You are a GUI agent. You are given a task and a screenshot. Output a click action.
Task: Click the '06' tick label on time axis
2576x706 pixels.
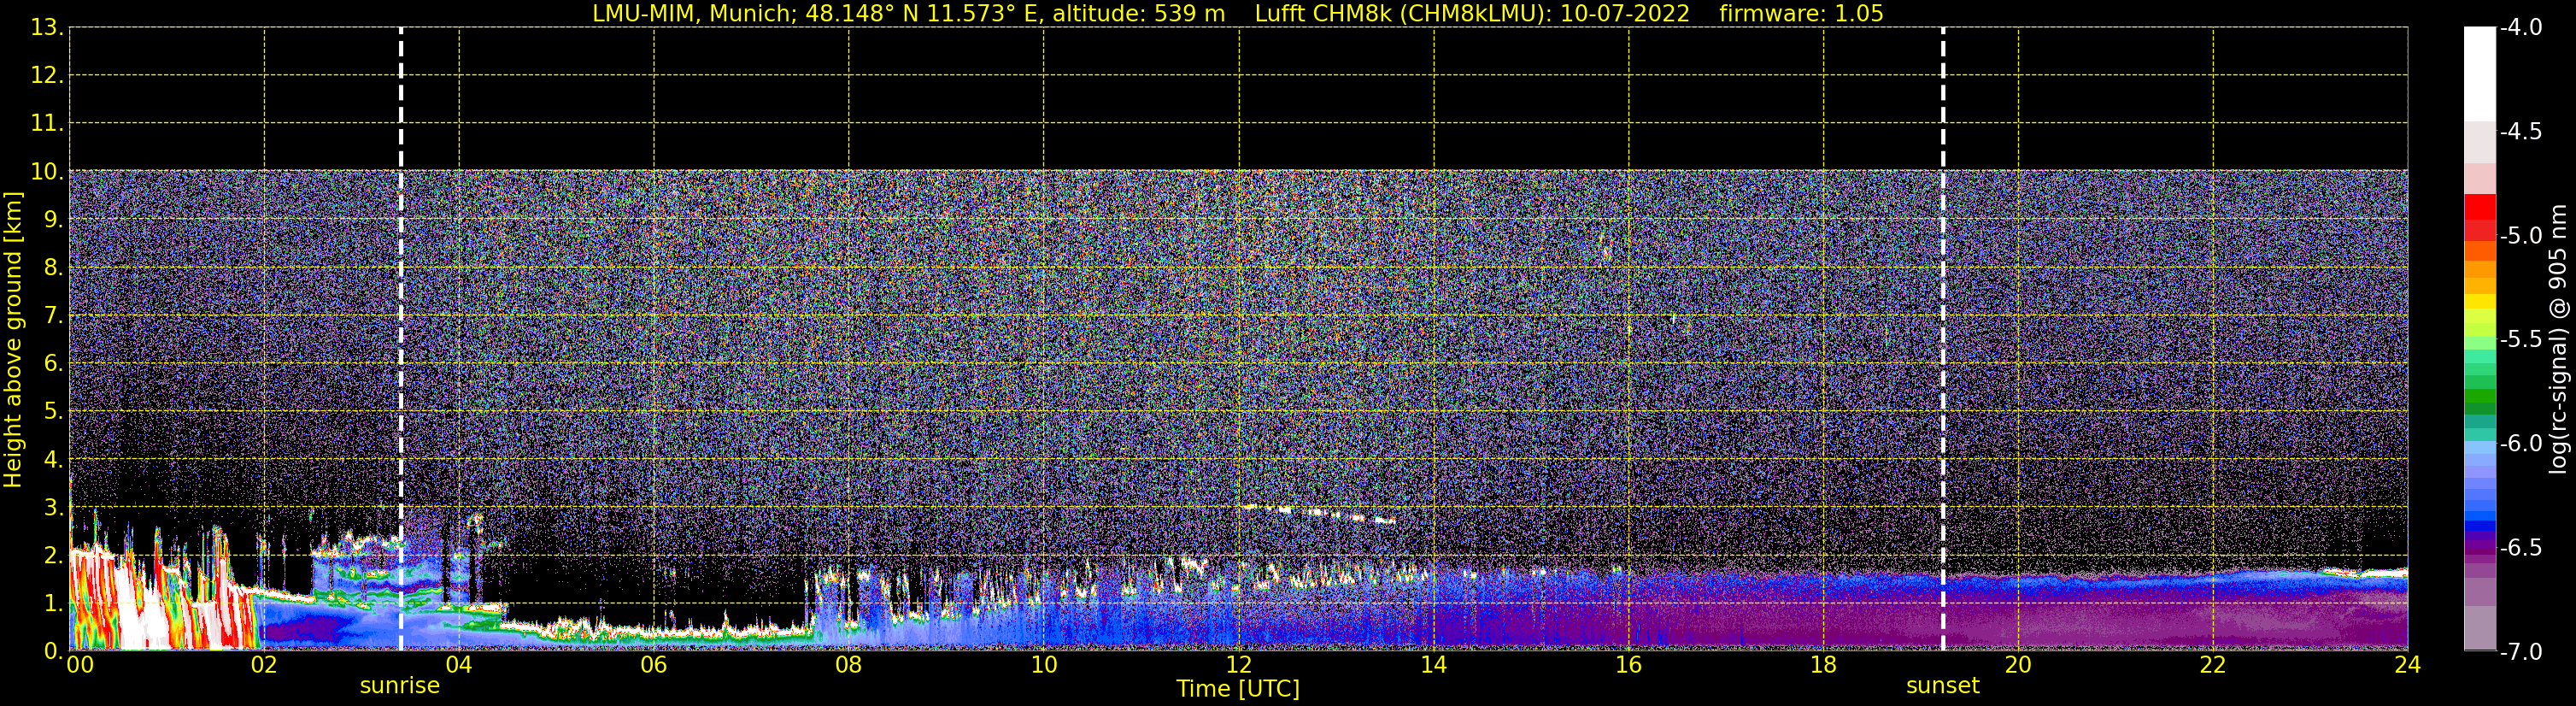(x=653, y=665)
